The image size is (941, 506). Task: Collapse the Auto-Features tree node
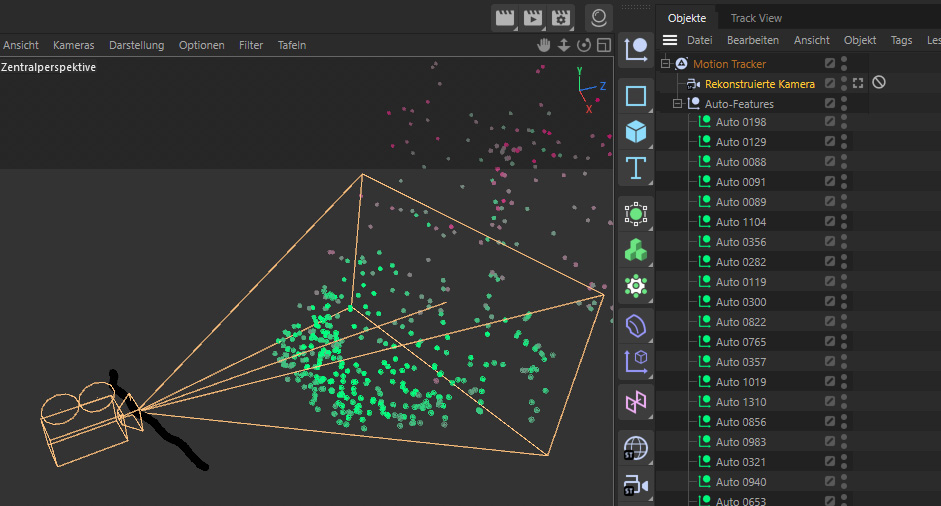(x=677, y=103)
